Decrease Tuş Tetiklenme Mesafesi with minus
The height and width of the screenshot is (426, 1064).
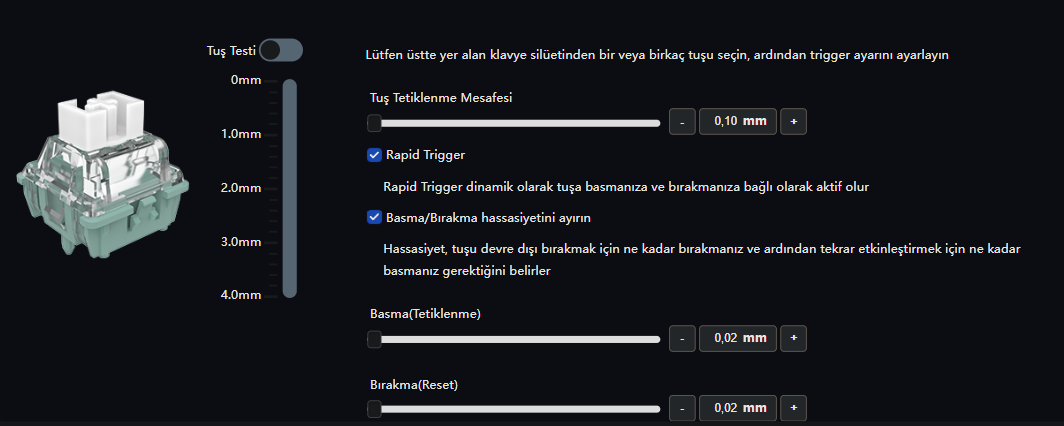point(681,122)
